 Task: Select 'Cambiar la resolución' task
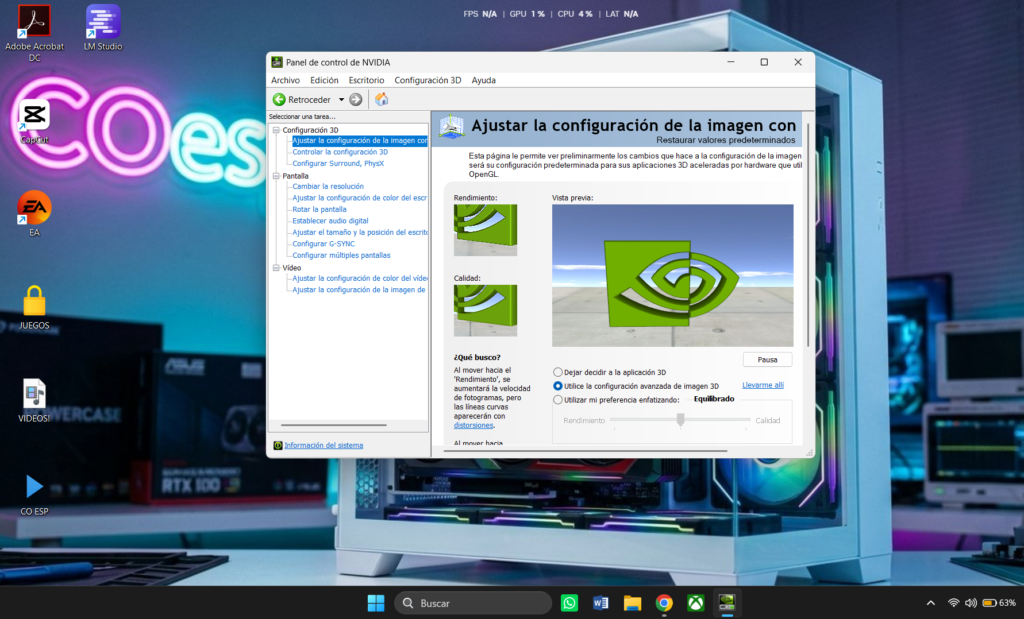[328, 187]
